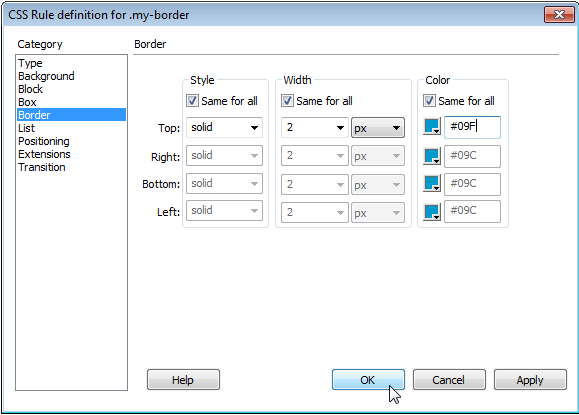Expand the Top border style dropdown
The image size is (579, 415).
click(x=224, y=127)
